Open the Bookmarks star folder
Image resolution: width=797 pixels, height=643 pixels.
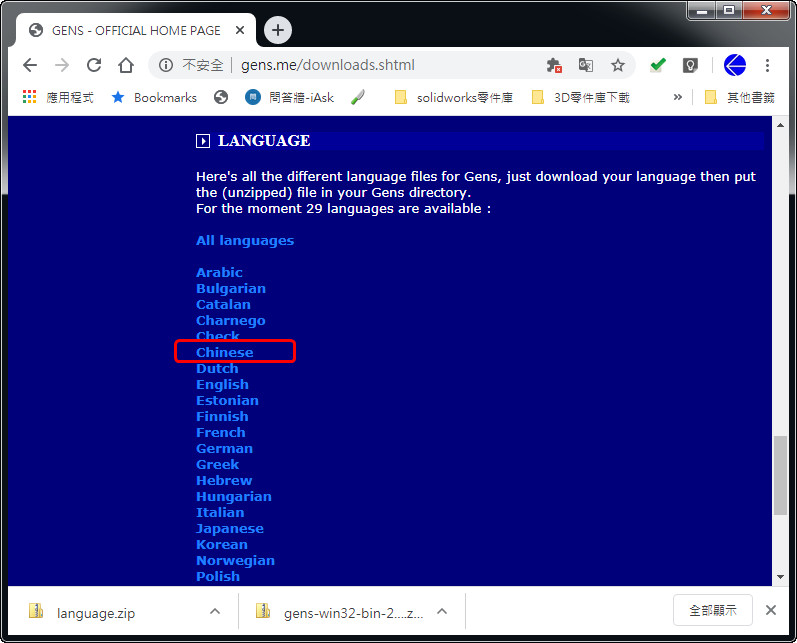tap(154, 97)
